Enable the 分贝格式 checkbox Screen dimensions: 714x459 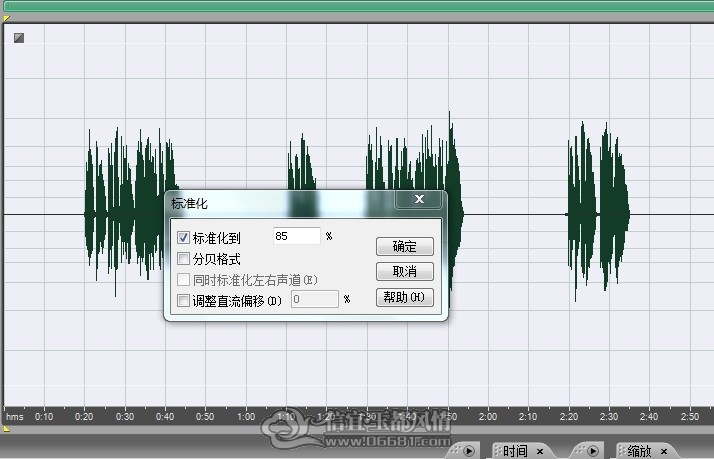(183, 259)
